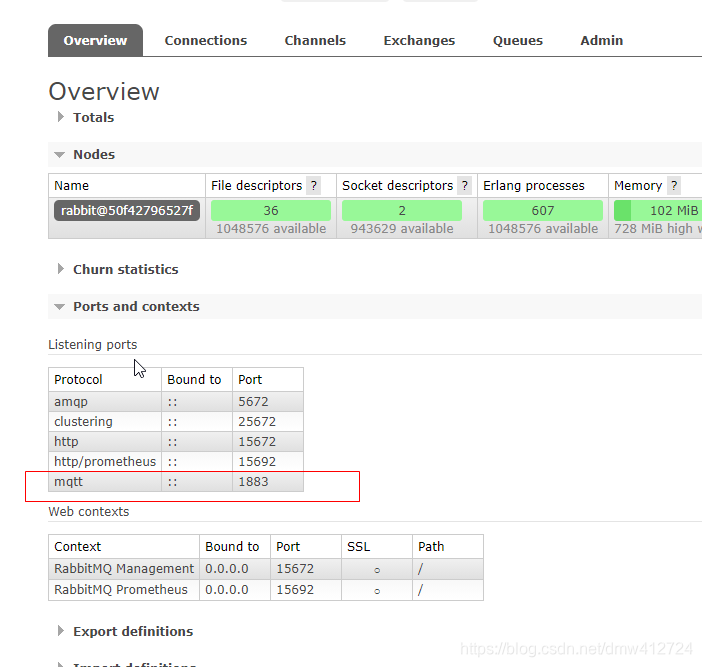
Task: Switch to the Overview tab
Action: click(95, 40)
